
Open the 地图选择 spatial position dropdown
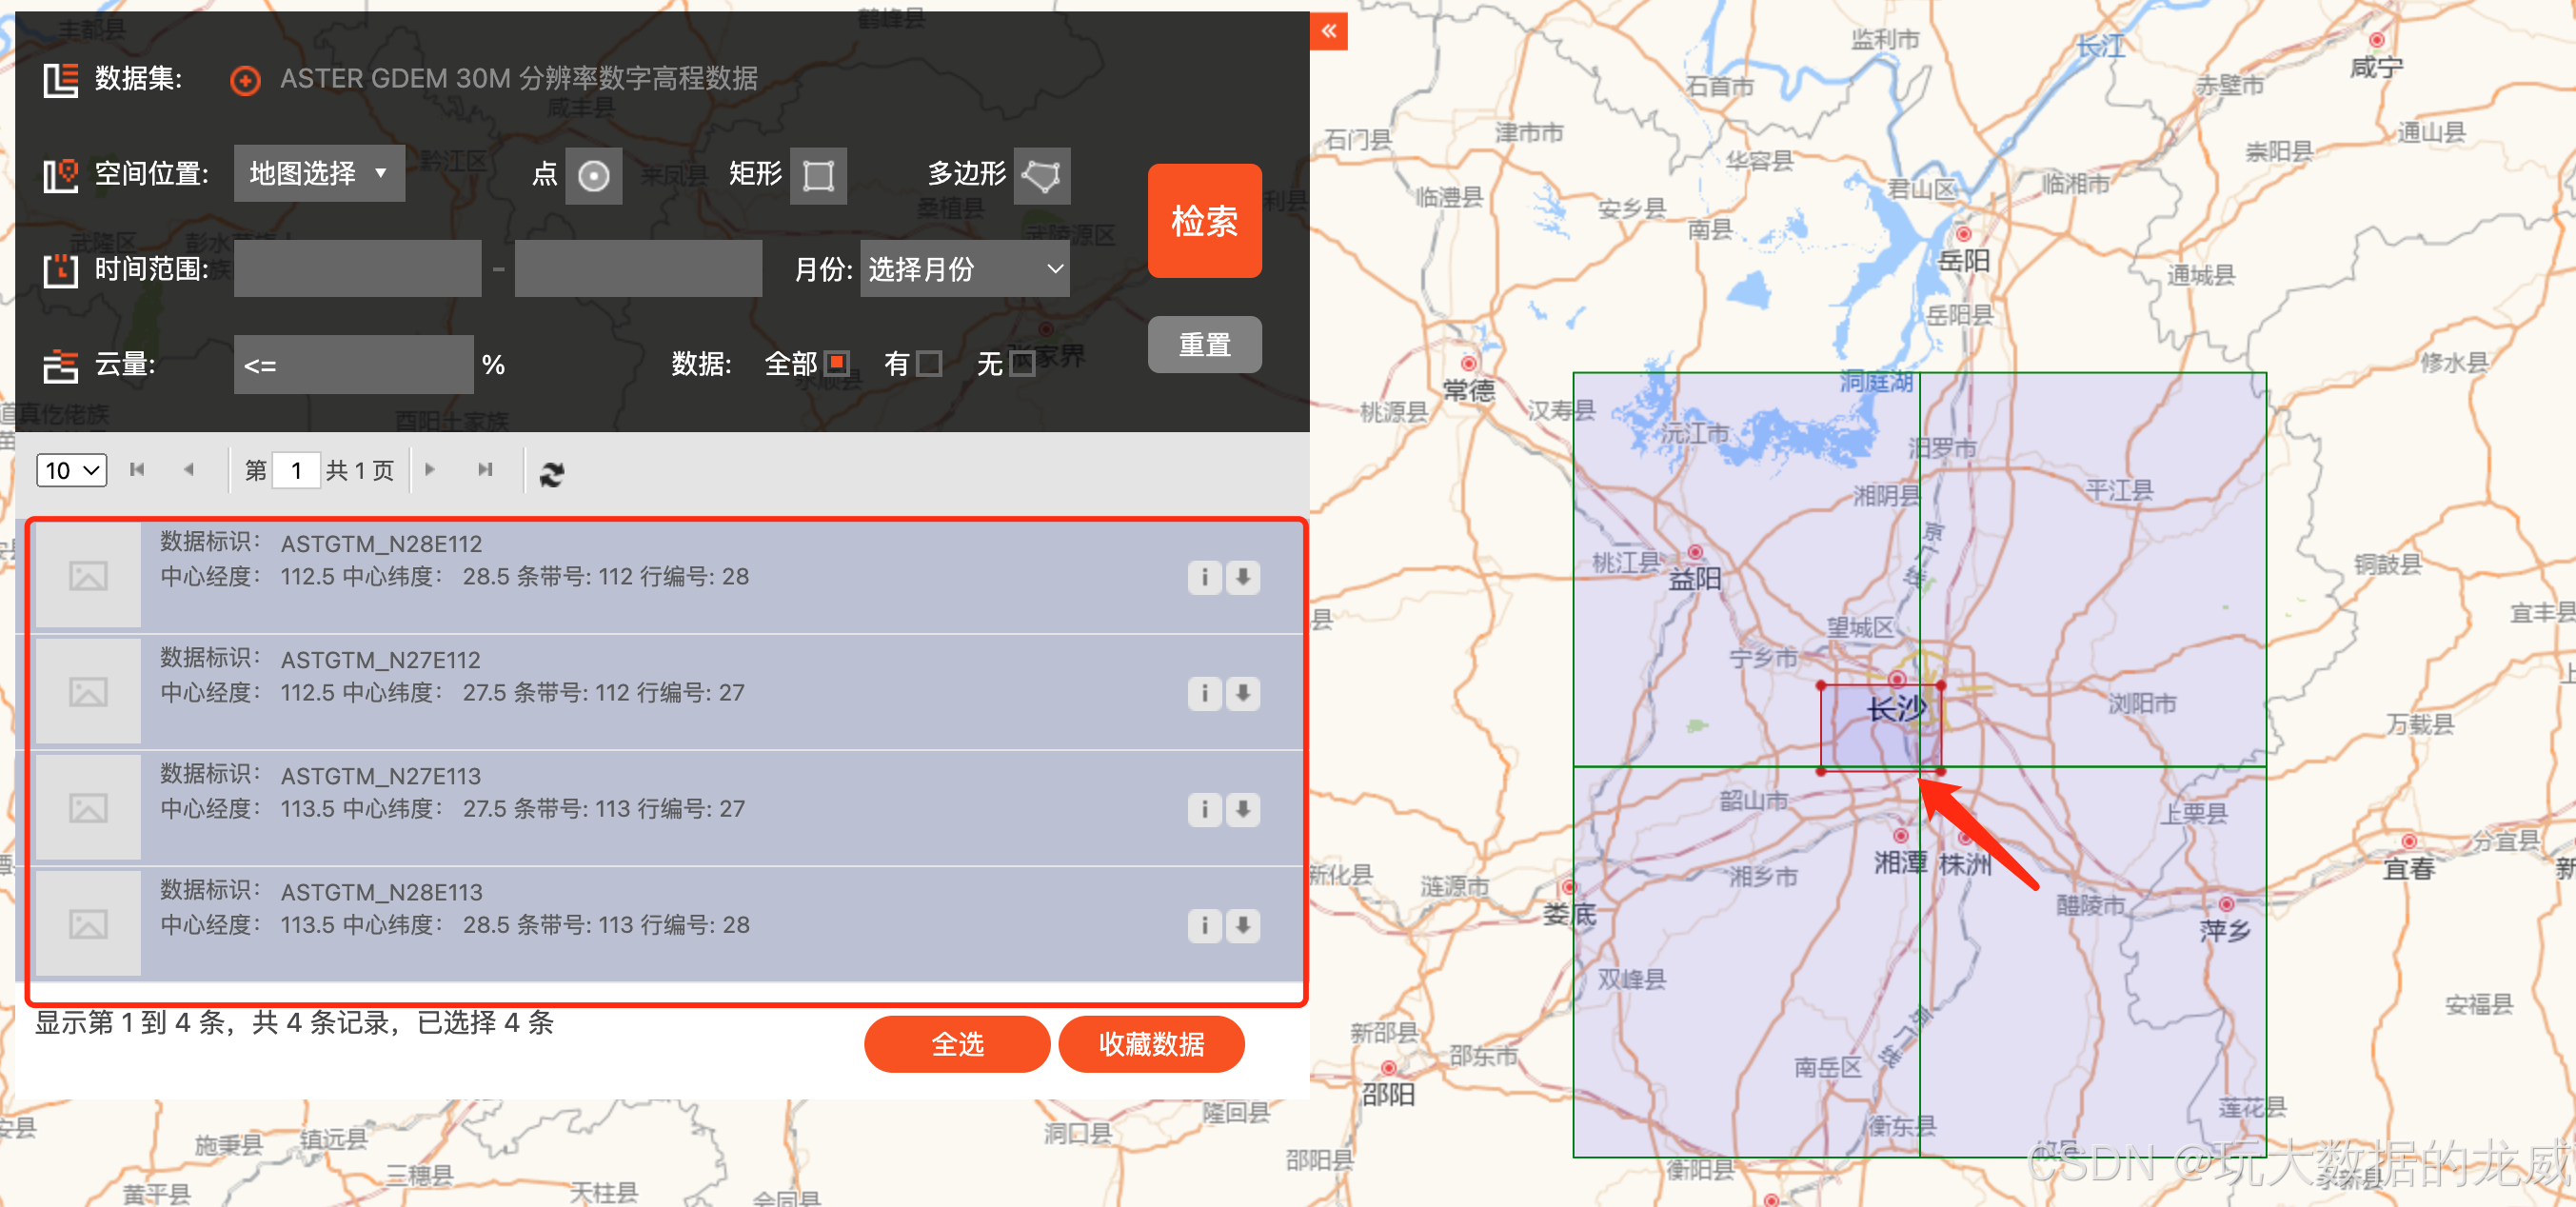(x=319, y=173)
